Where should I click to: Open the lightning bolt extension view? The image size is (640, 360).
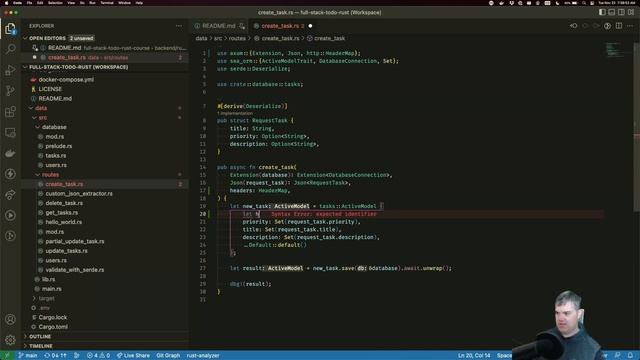[x=10, y=174]
